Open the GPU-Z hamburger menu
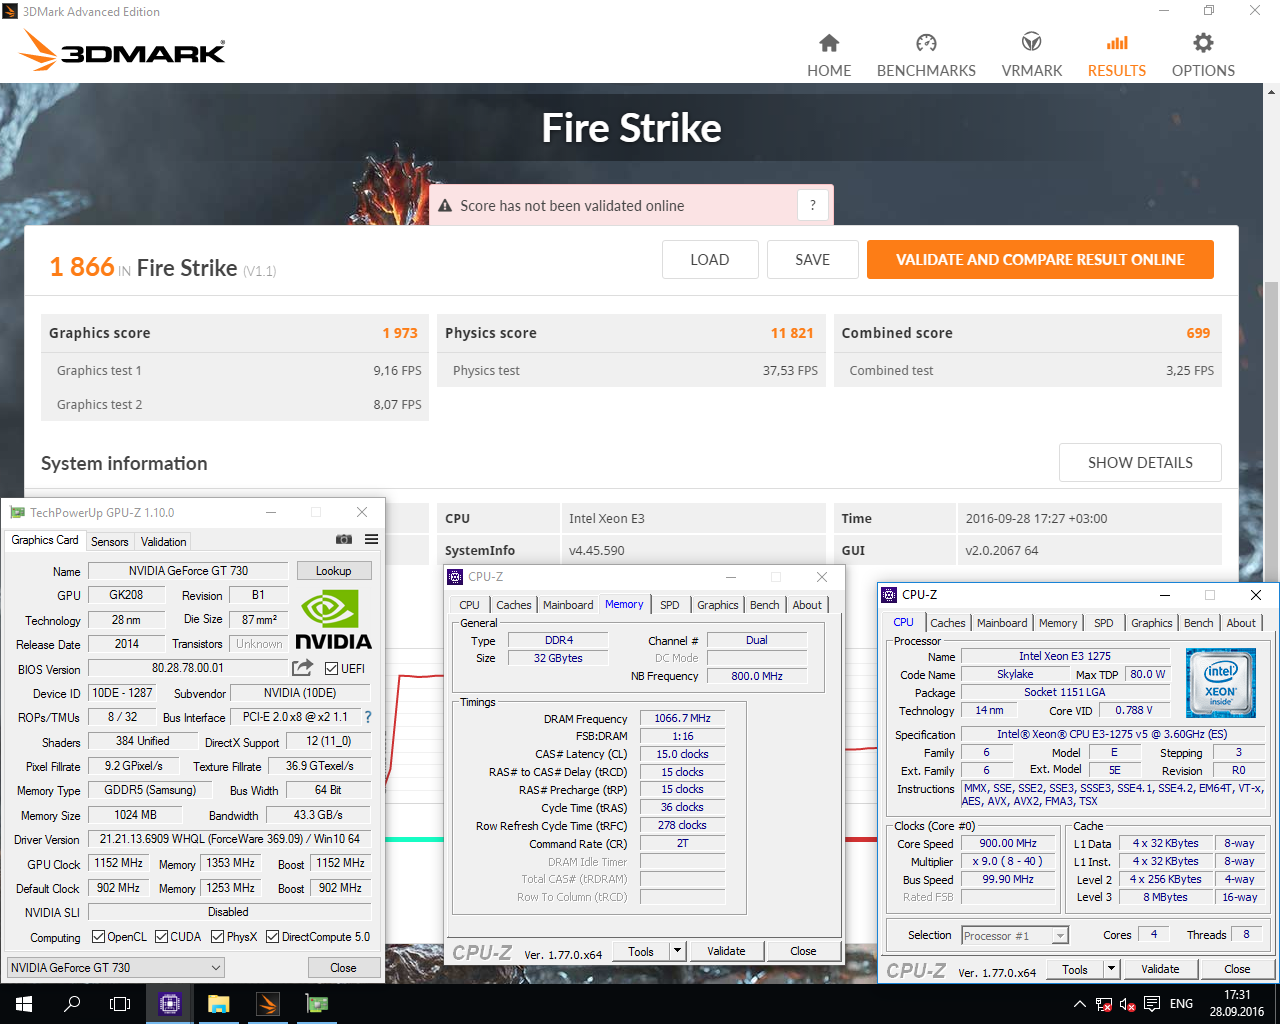 pyautogui.click(x=371, y=539)
